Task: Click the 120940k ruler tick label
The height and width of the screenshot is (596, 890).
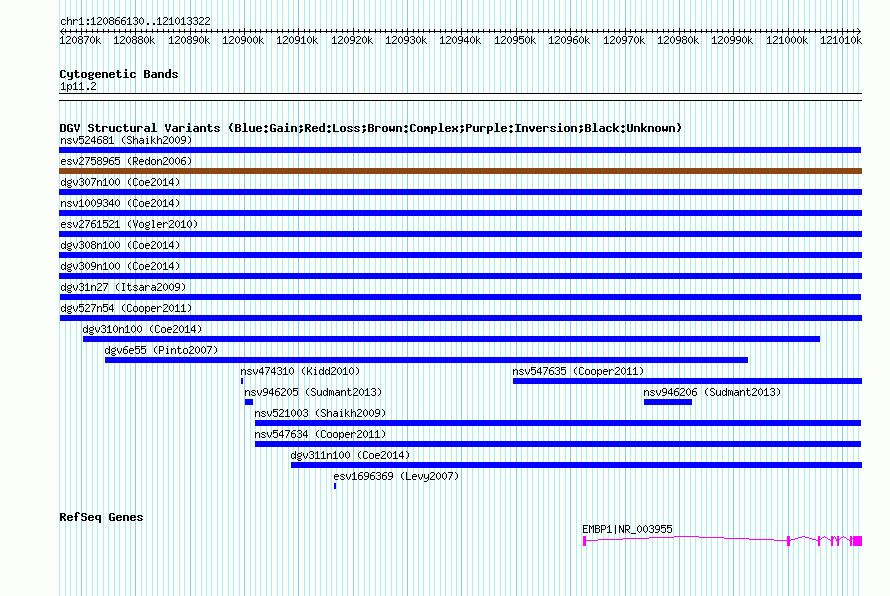Action: click(460, 40)
